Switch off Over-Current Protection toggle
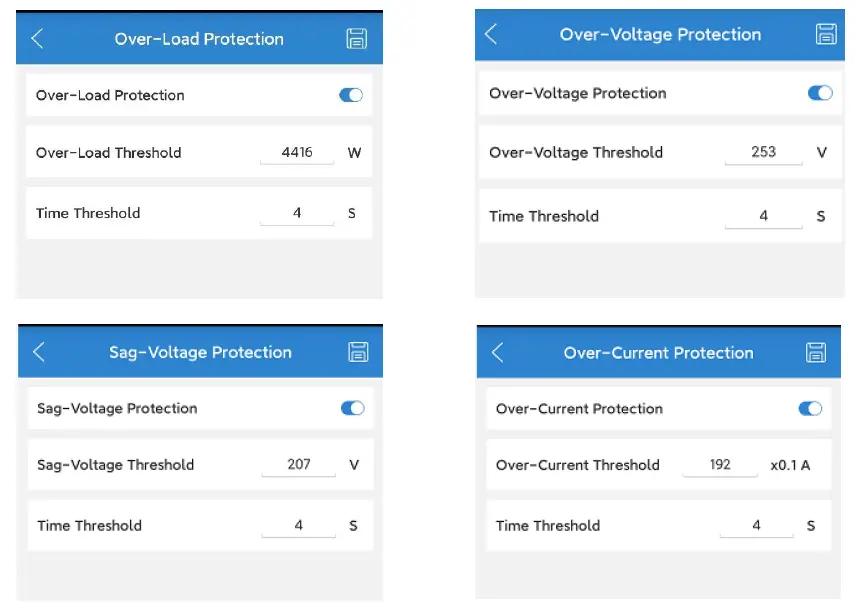The width and height of the screenshot is (857, 612). coord(810,408)
